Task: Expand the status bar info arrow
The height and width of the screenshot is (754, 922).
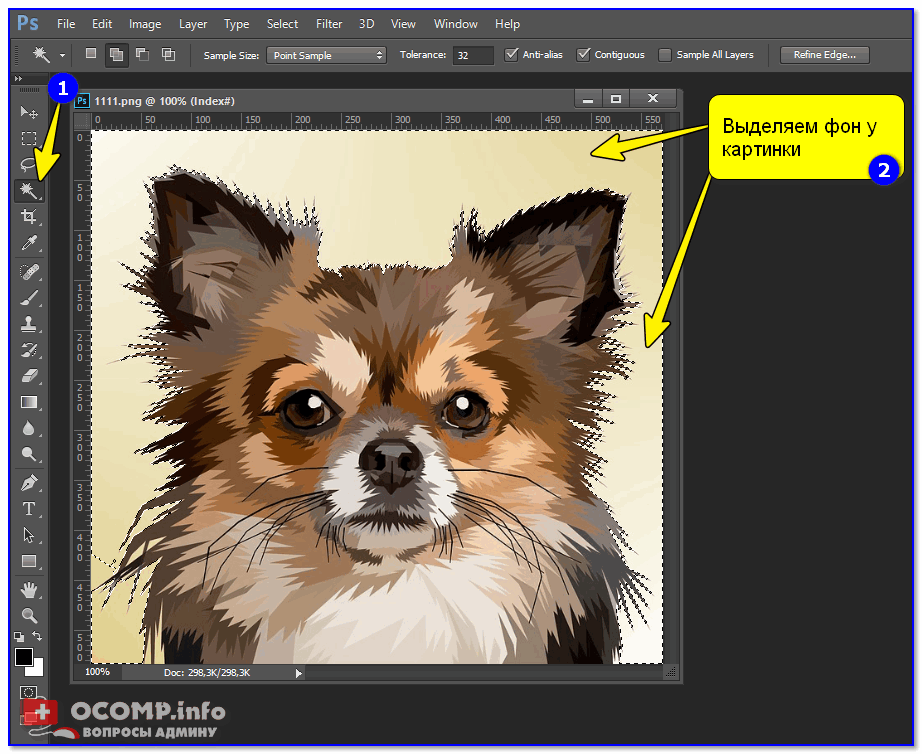Action: tap(298, 673)
